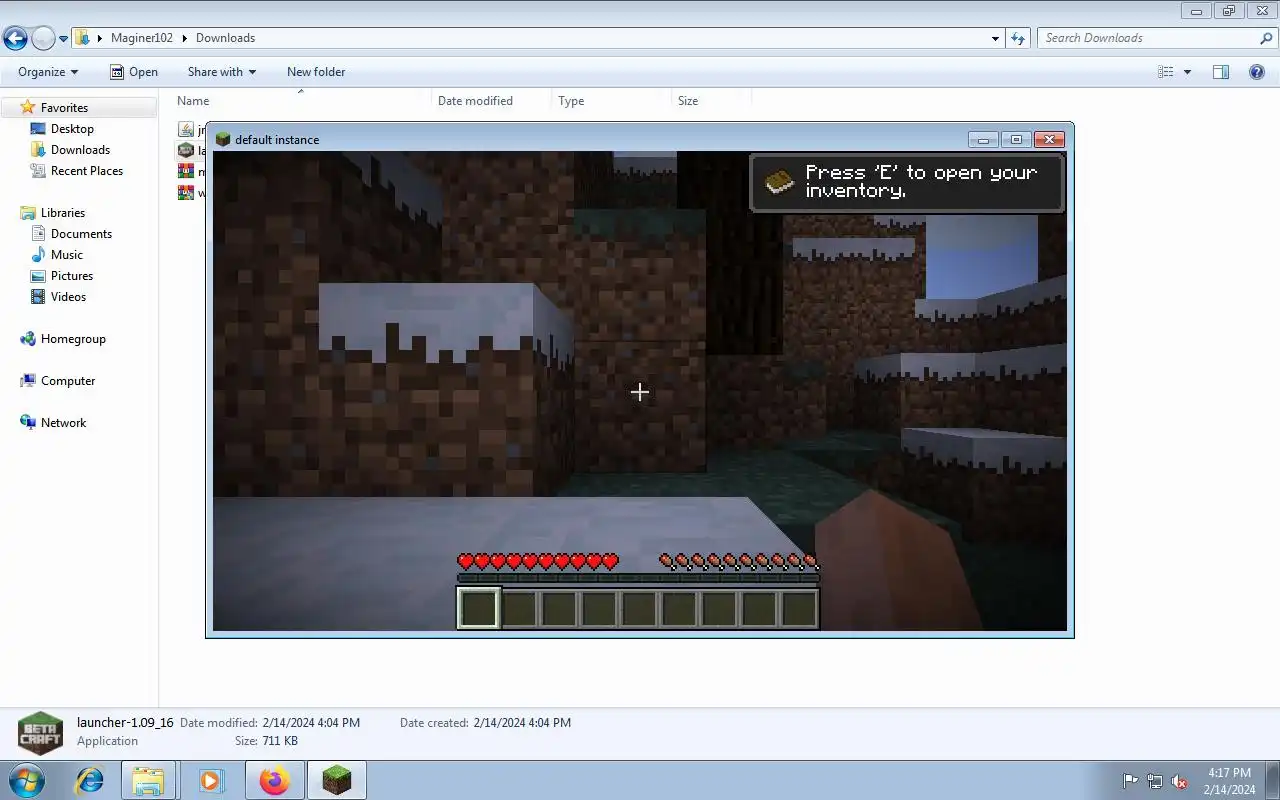Select Computer in the navigation pane

(x=68, y=381)
